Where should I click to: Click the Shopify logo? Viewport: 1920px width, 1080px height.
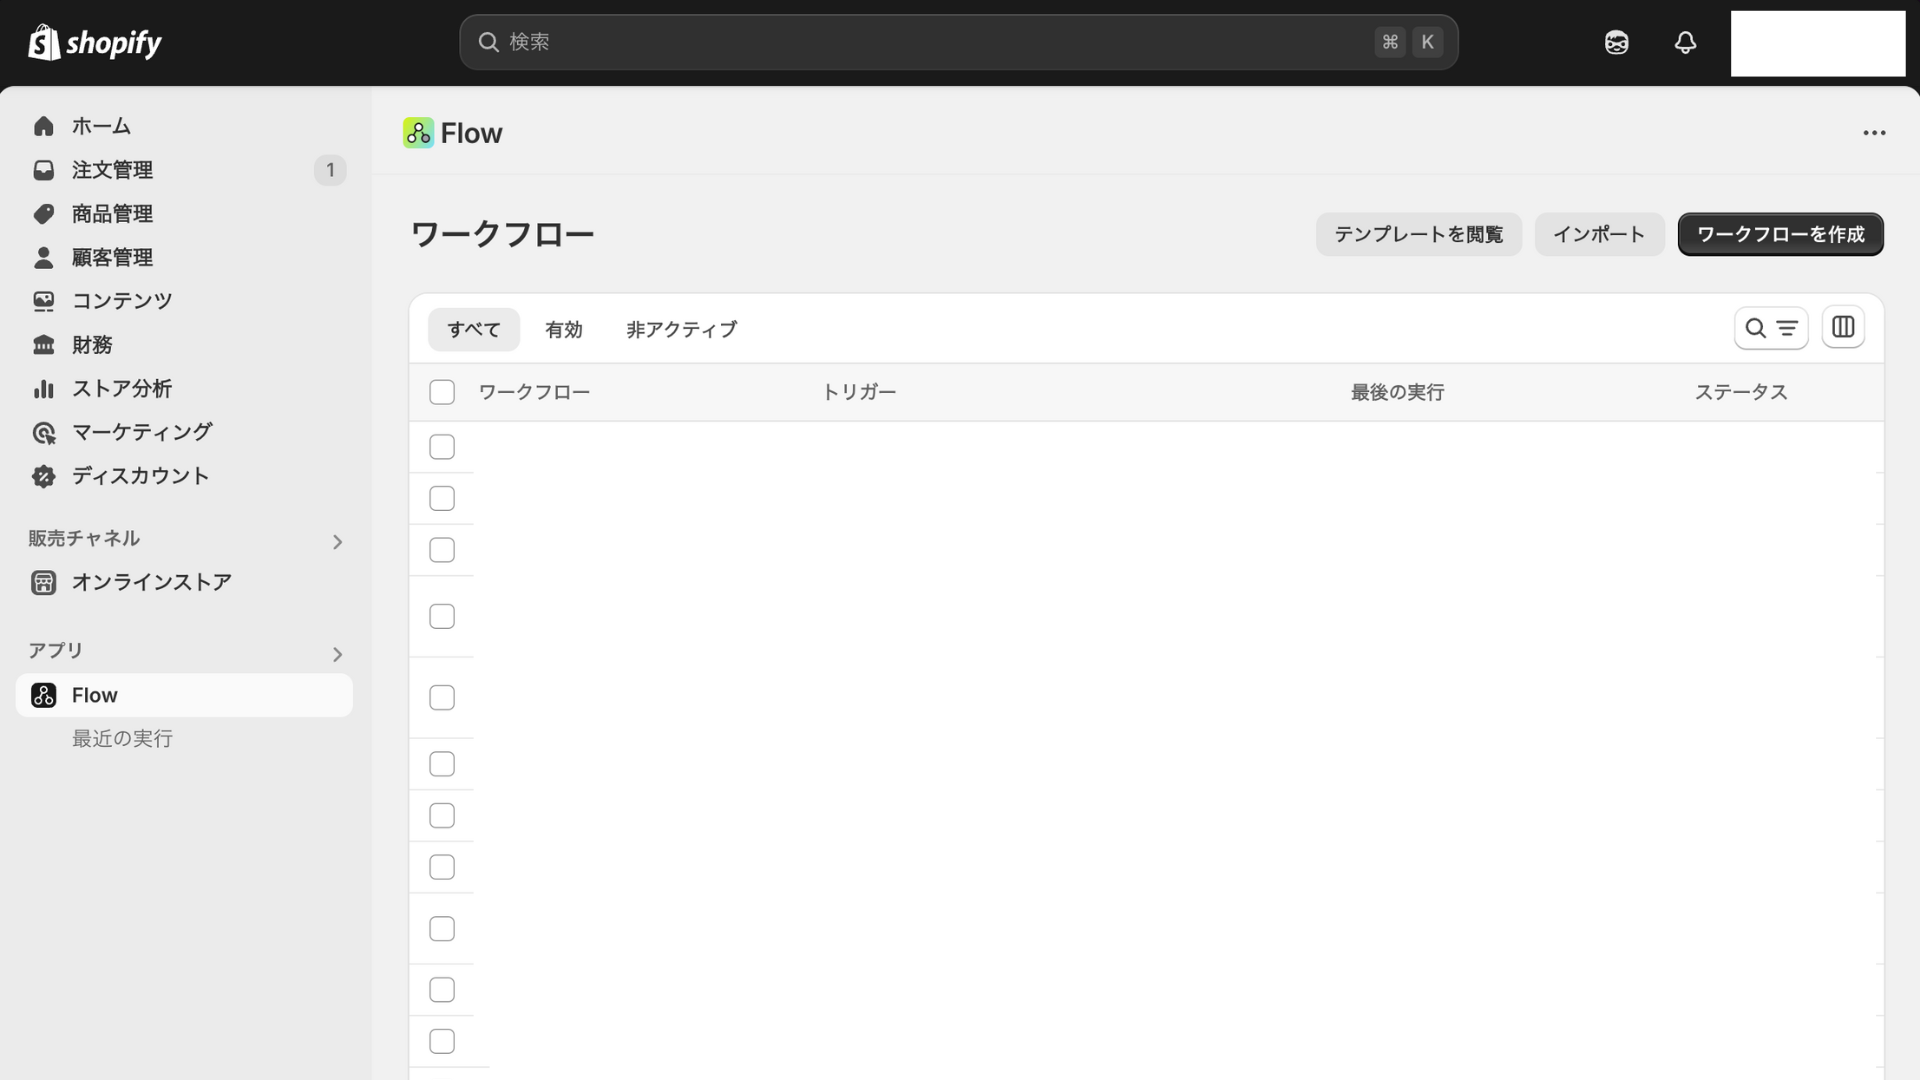point(95,42)
